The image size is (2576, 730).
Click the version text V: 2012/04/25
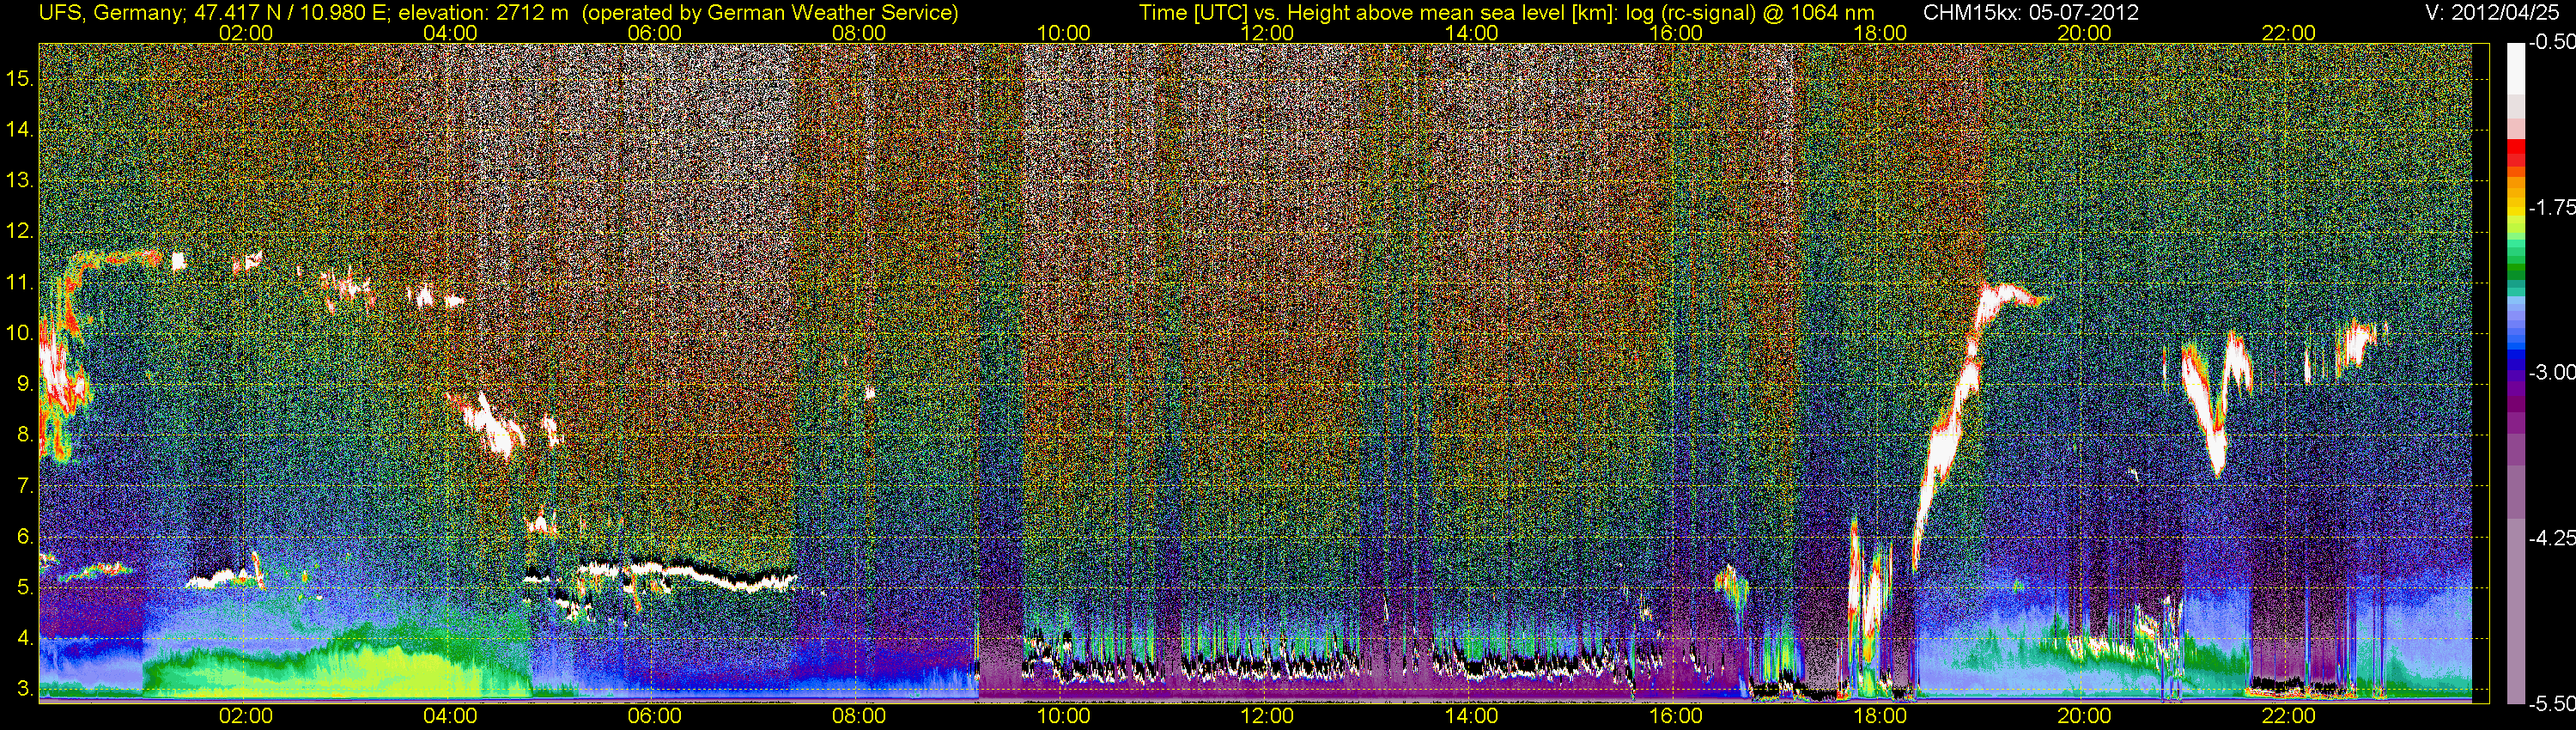pyautogui.click(x=2494, y=12)
